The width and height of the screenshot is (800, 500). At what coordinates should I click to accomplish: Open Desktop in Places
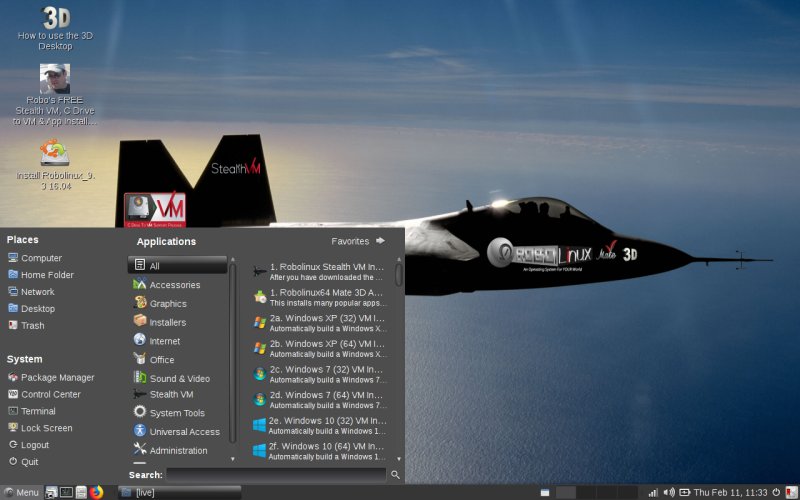coord(31,308)
